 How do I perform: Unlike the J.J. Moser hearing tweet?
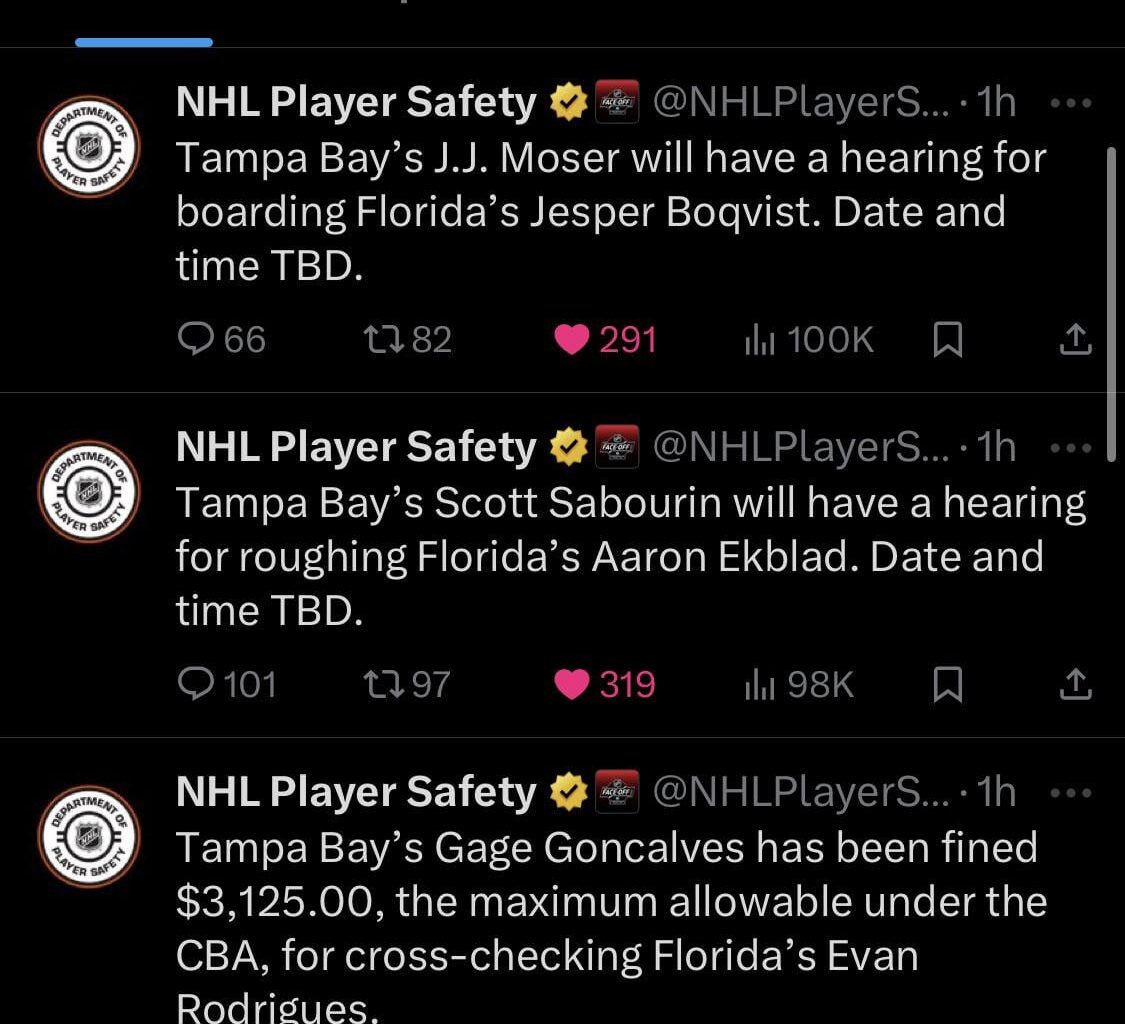coord(572,339)
